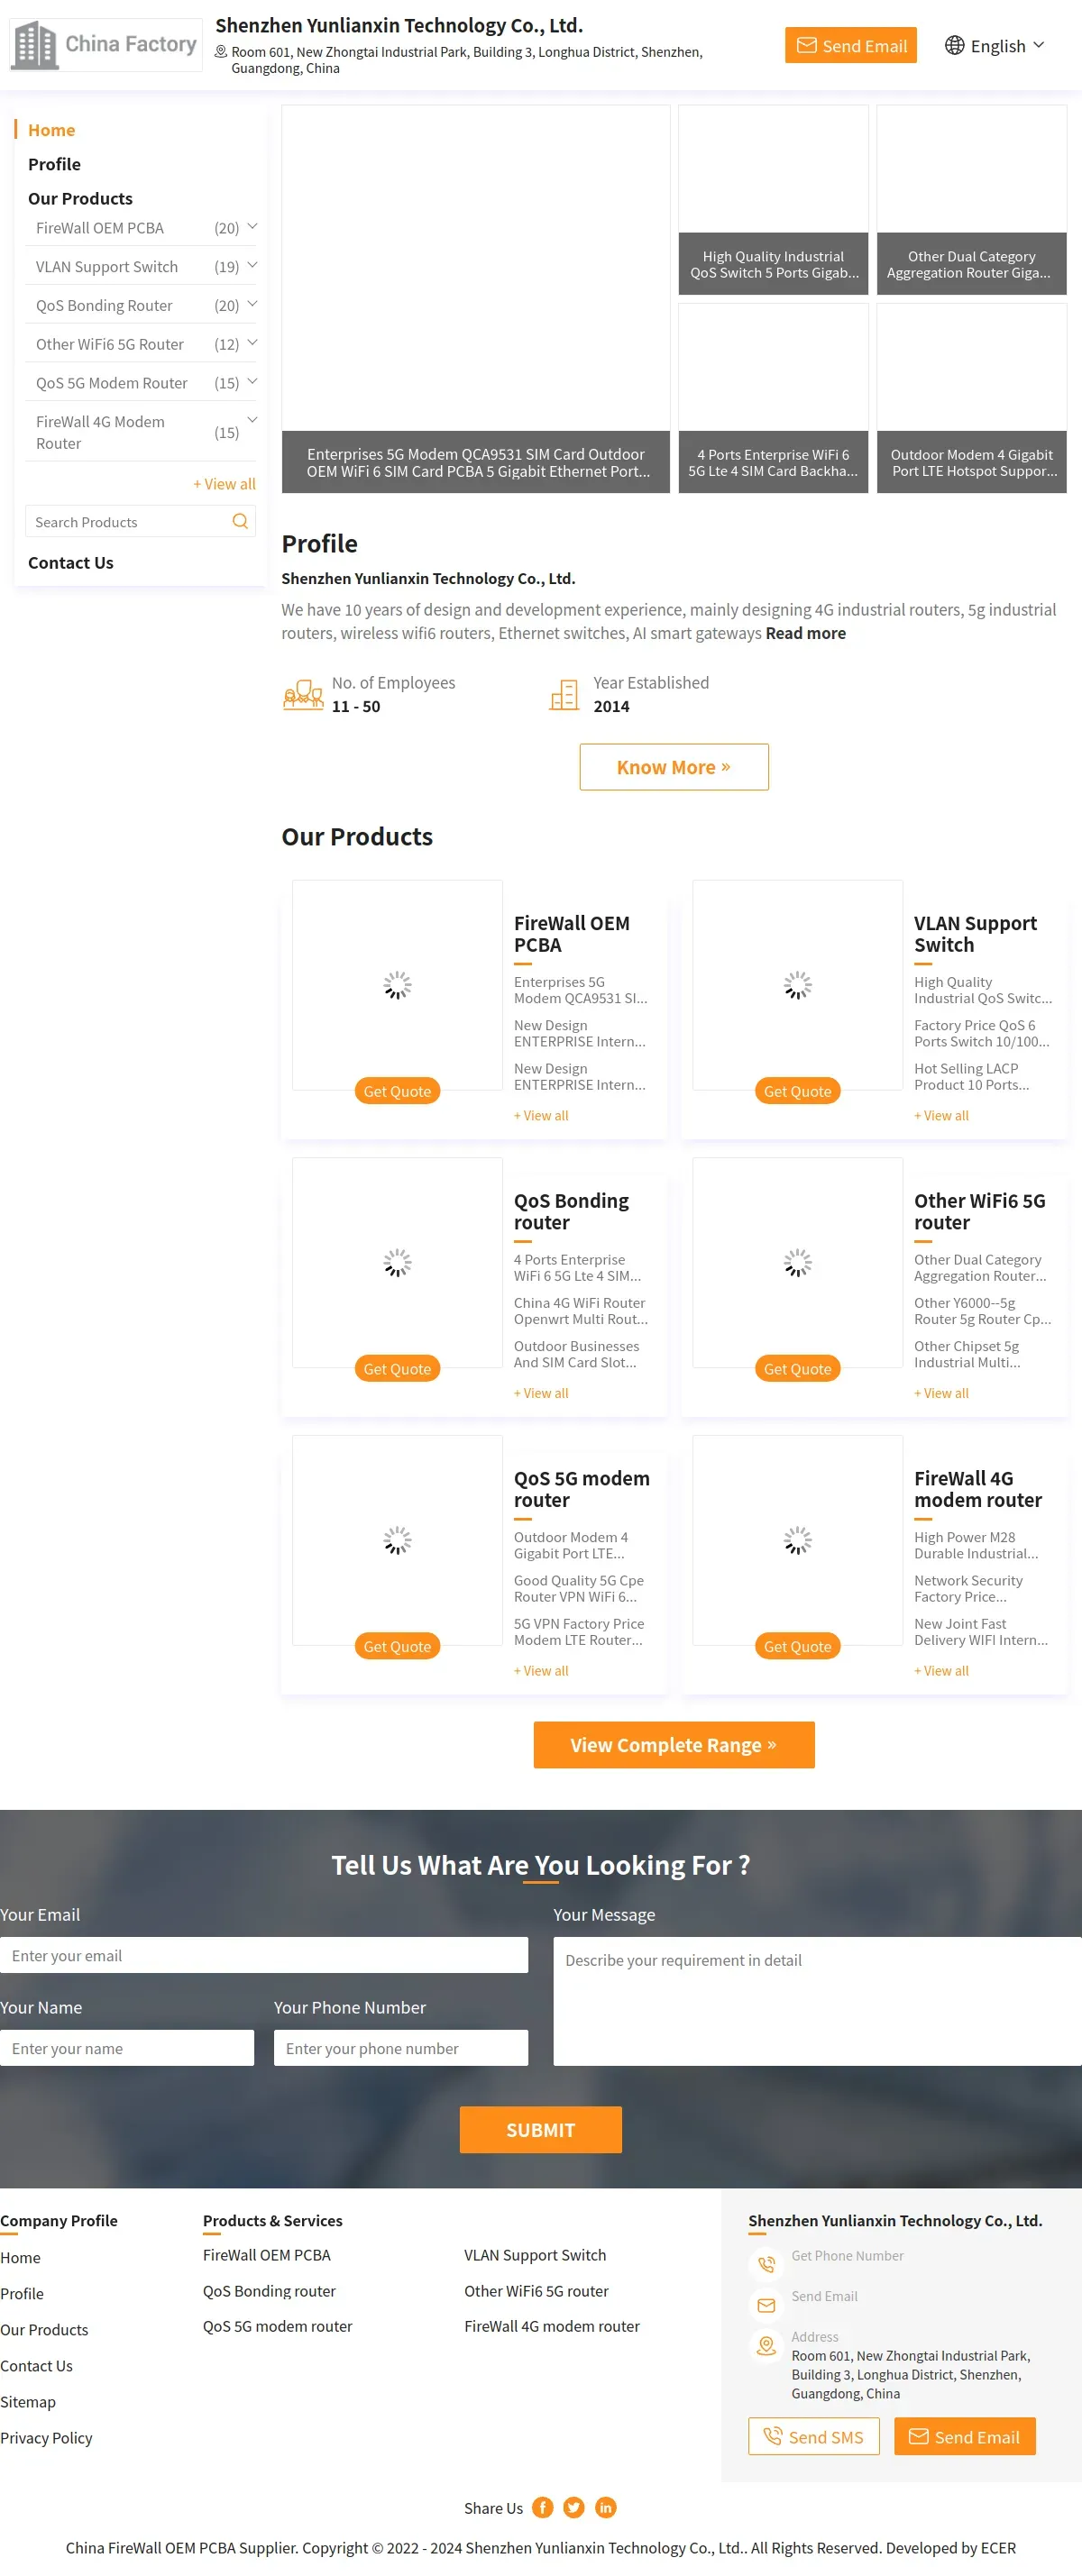
Task: Get Quote for VLAN Support Switch
Action: point(798,1091)
